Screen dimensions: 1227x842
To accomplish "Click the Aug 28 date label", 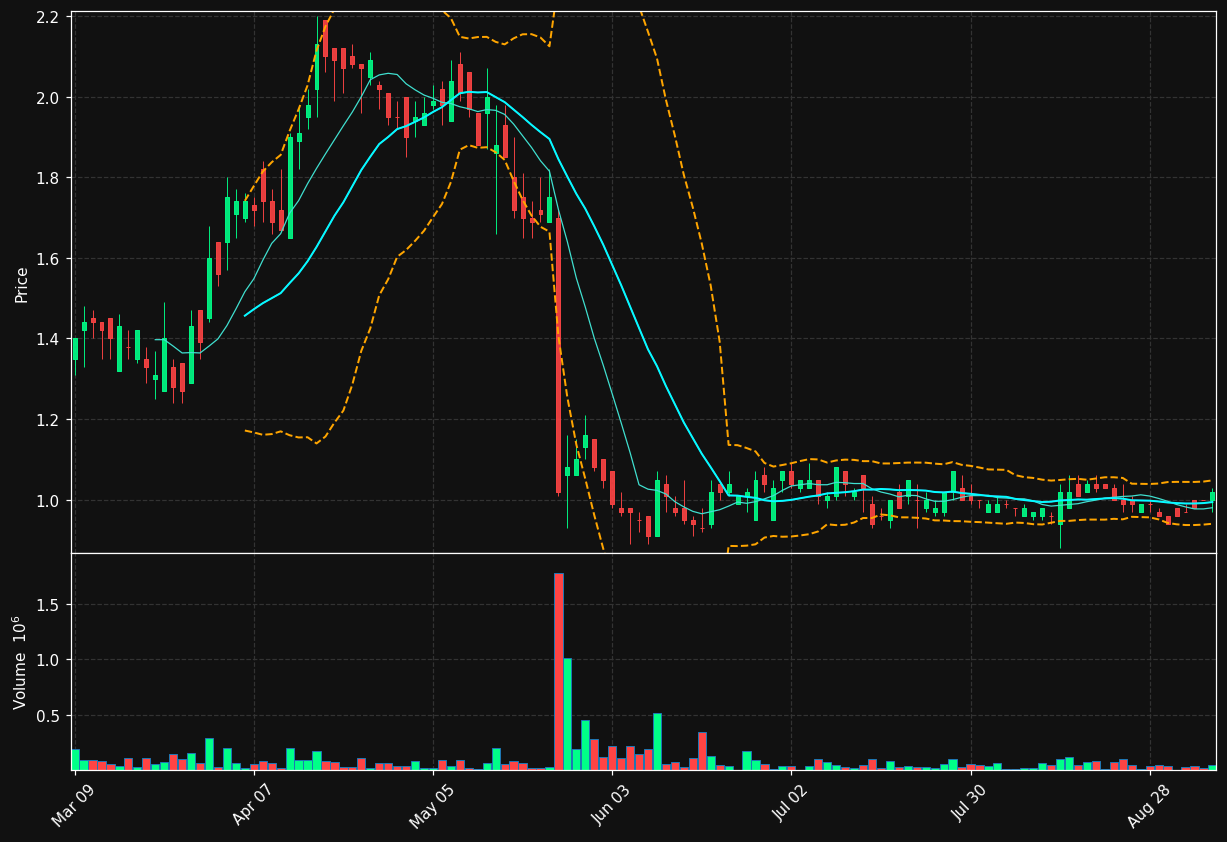I will [x=1149, y=805].
